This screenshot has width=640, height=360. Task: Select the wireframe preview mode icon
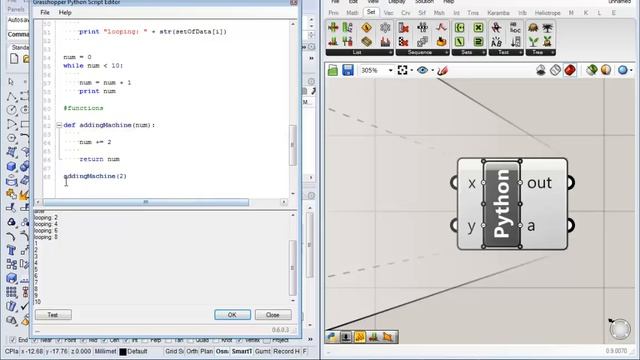(555, 70)
